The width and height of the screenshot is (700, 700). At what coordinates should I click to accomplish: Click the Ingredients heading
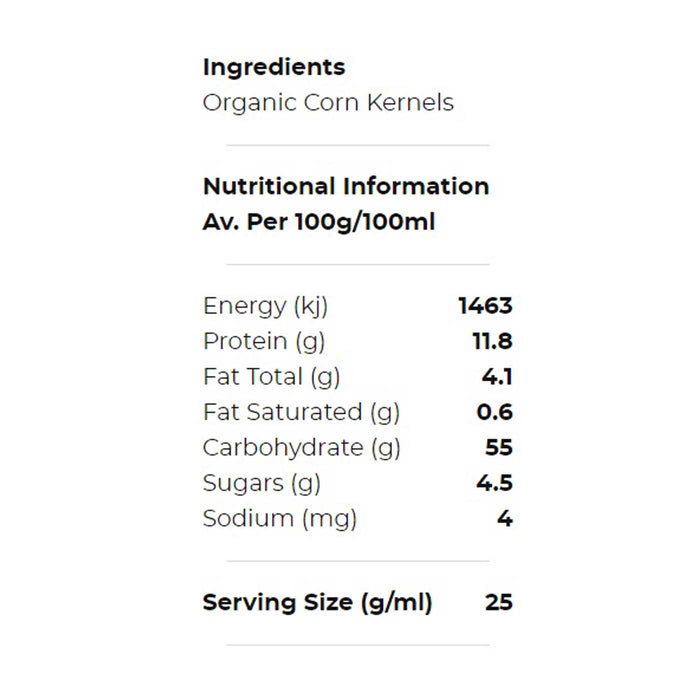(x=273, y=67)
